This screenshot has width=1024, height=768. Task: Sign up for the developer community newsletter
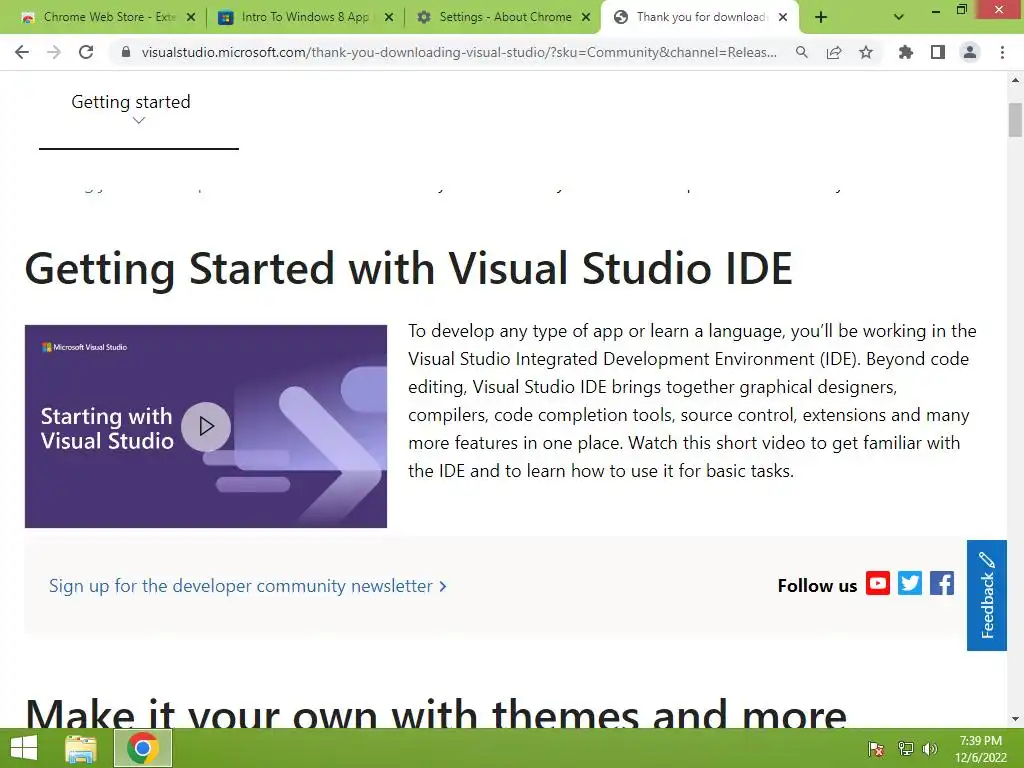point(248,586)
